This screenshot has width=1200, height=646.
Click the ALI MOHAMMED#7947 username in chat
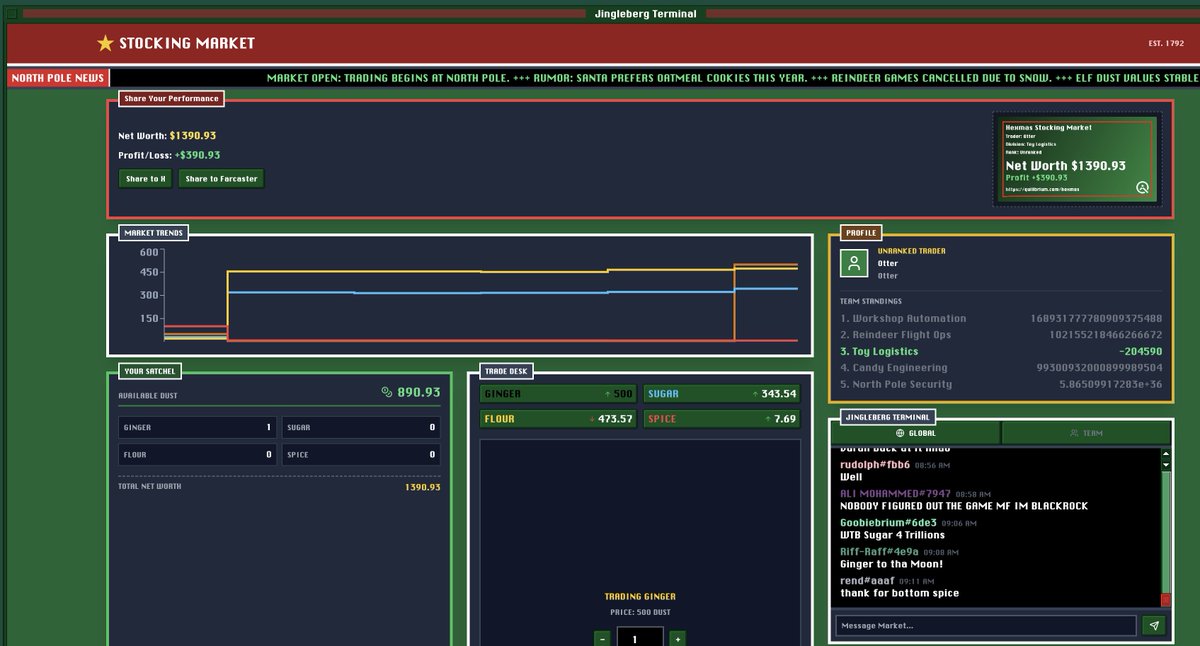[x=895, y=494]
